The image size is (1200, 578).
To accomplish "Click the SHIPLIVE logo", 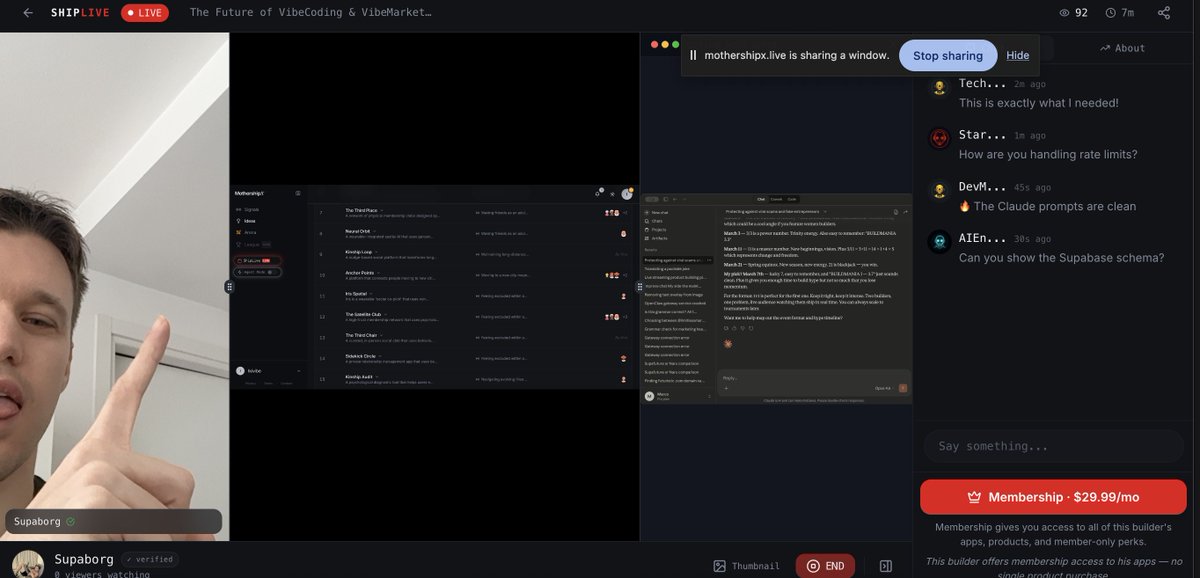I will pyautogui.click(x=80, y=13).
